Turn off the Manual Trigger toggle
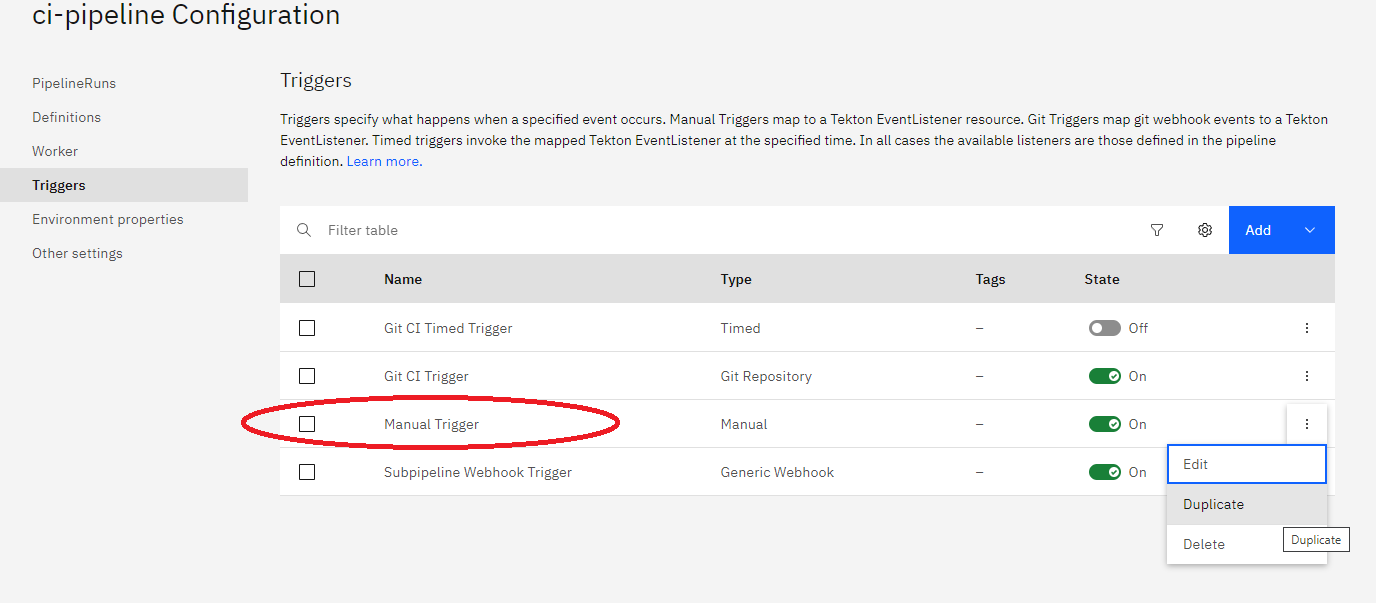 click(1105, 424)
